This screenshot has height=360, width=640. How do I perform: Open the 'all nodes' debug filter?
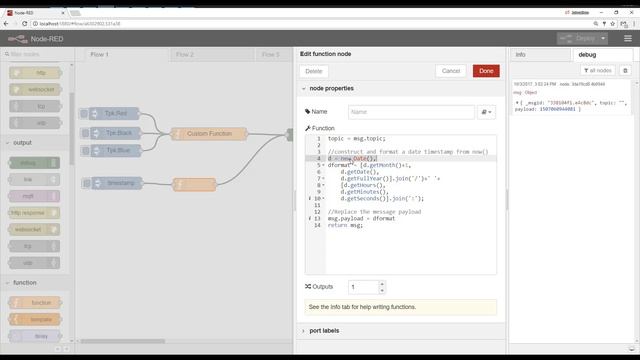coord(598,71)
